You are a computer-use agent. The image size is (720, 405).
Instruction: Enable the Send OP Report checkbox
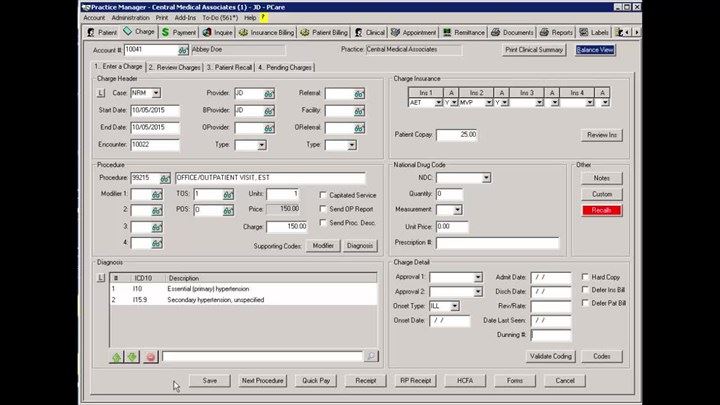tap(323, 209)
